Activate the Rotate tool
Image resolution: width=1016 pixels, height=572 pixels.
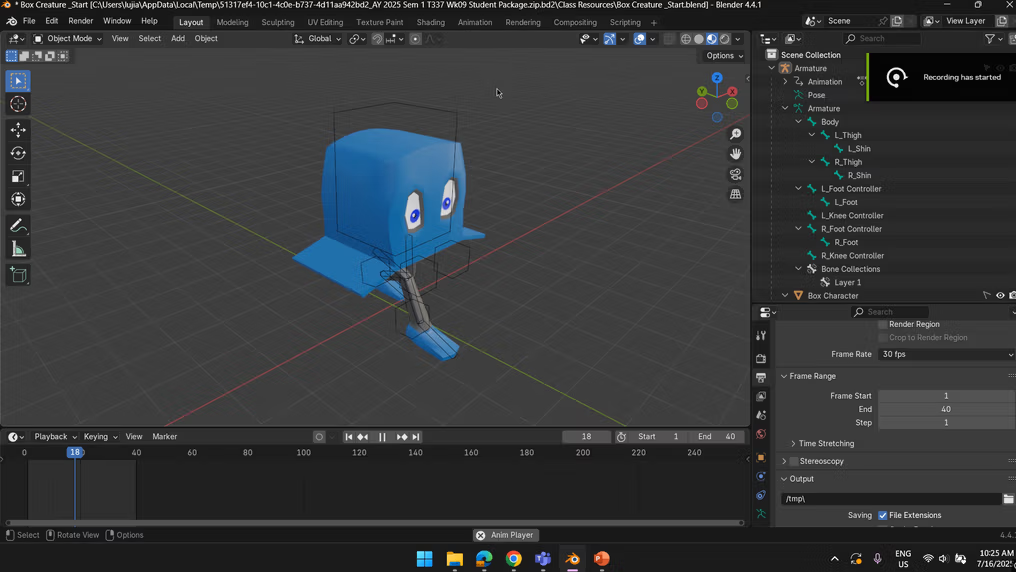click(18, 153)
